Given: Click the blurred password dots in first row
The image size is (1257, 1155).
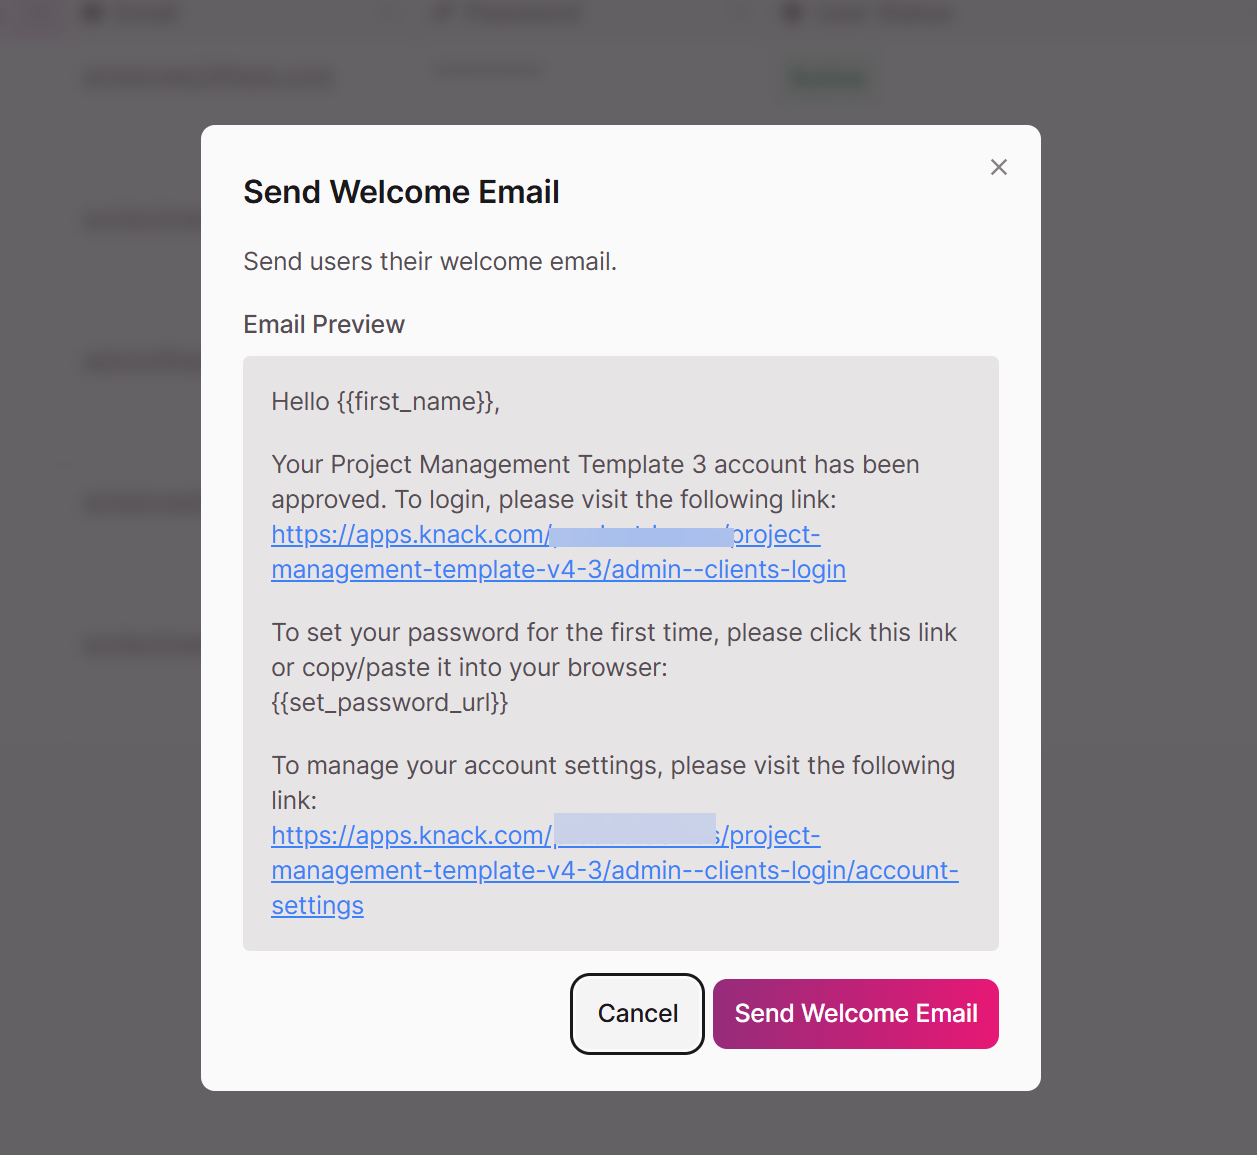Looking at the screenshot, I should (489, 70).
